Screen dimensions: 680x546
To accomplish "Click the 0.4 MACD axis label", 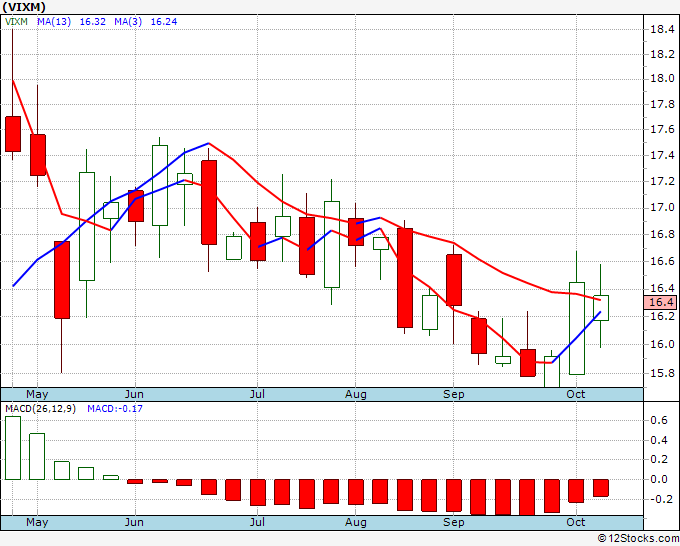I will (x=659, y=440).
